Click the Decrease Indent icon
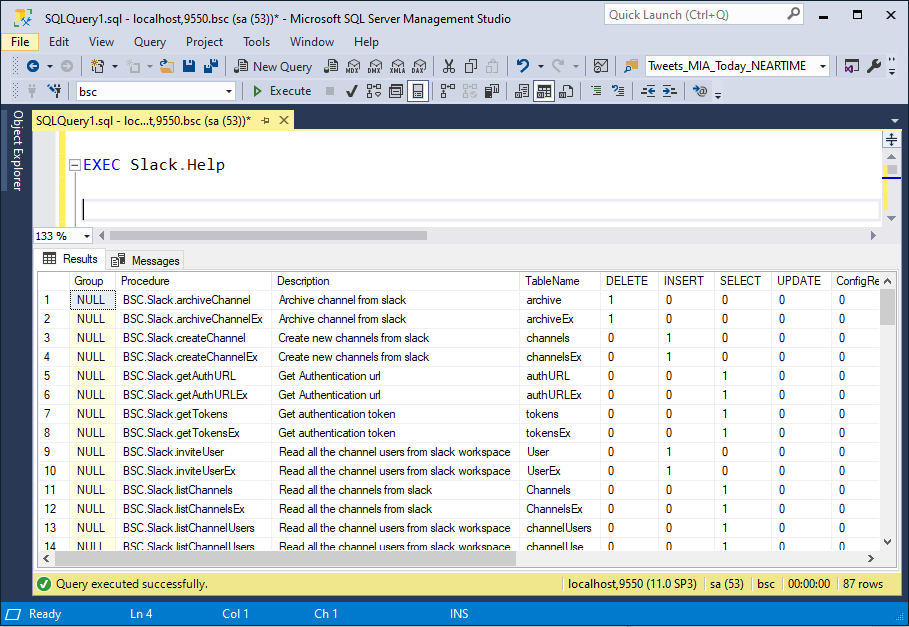 [x=648, y=91]
